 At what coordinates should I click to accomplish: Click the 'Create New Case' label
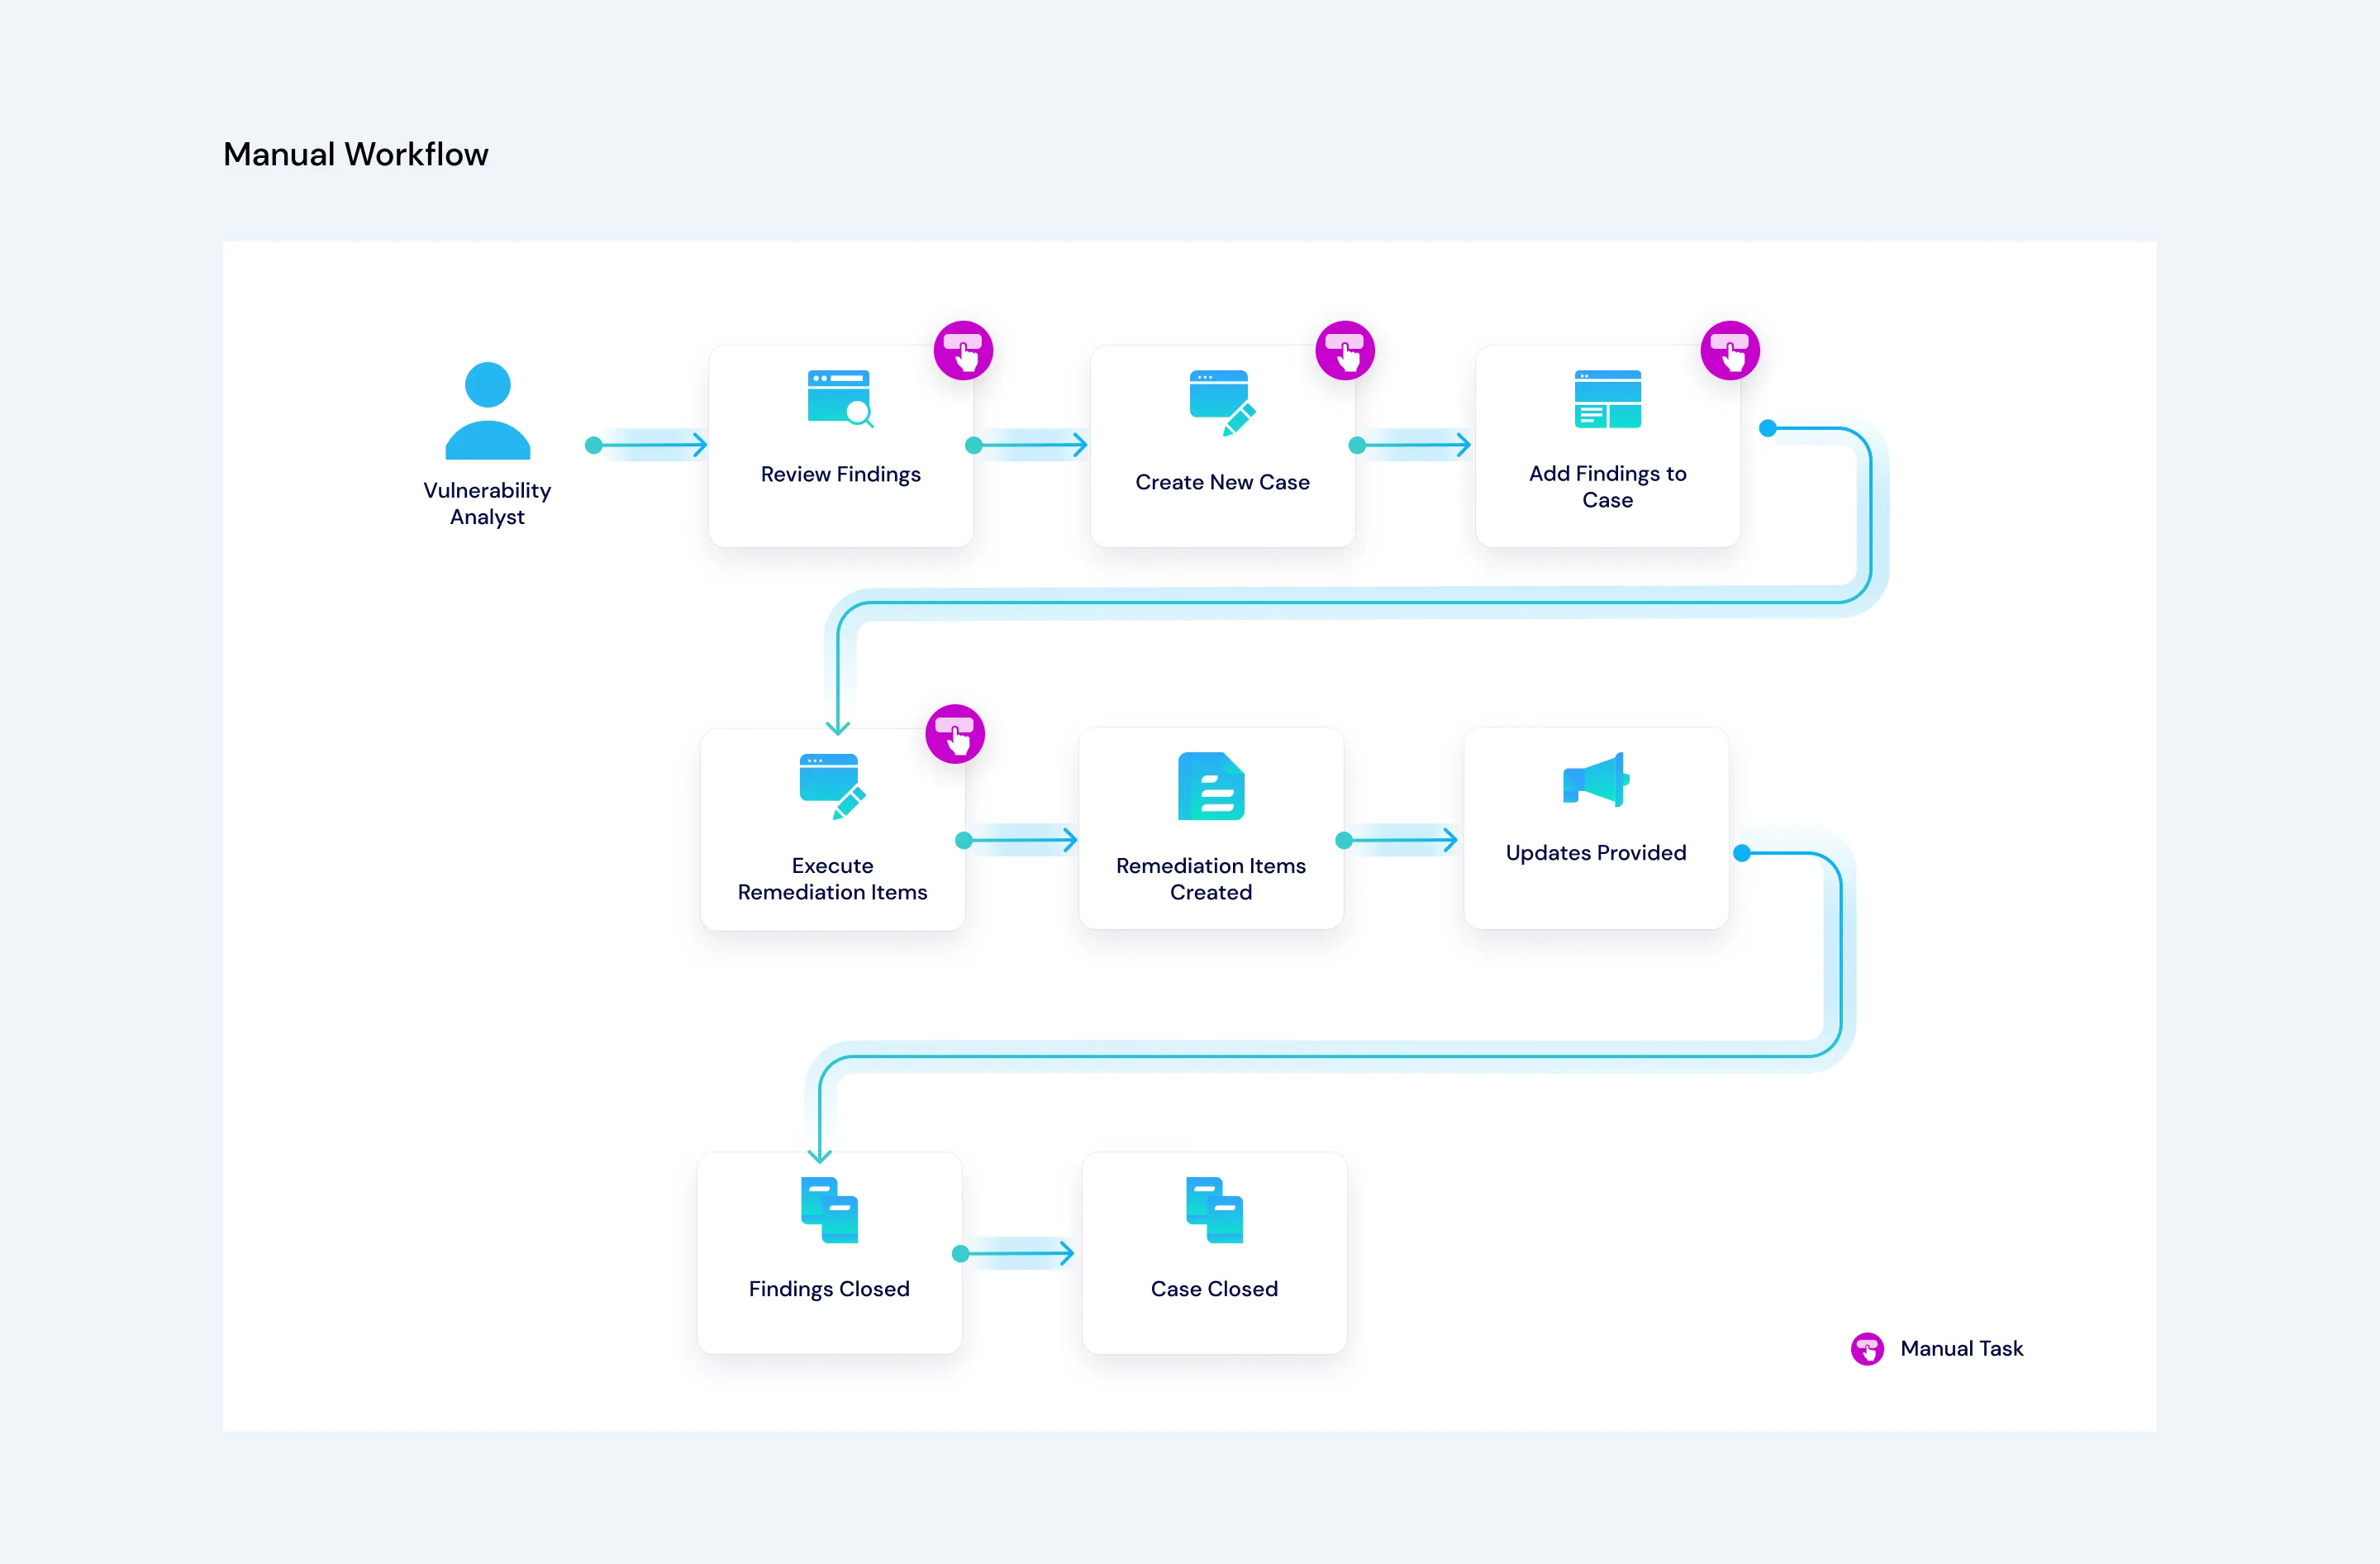(x=1222, y=482)
